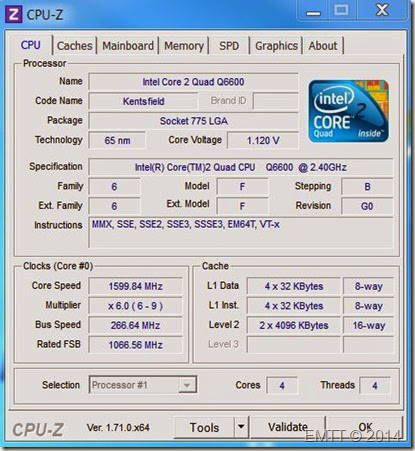Click the Ext. Family value 6
415x451 pixels.
click(x=114, y=206)
